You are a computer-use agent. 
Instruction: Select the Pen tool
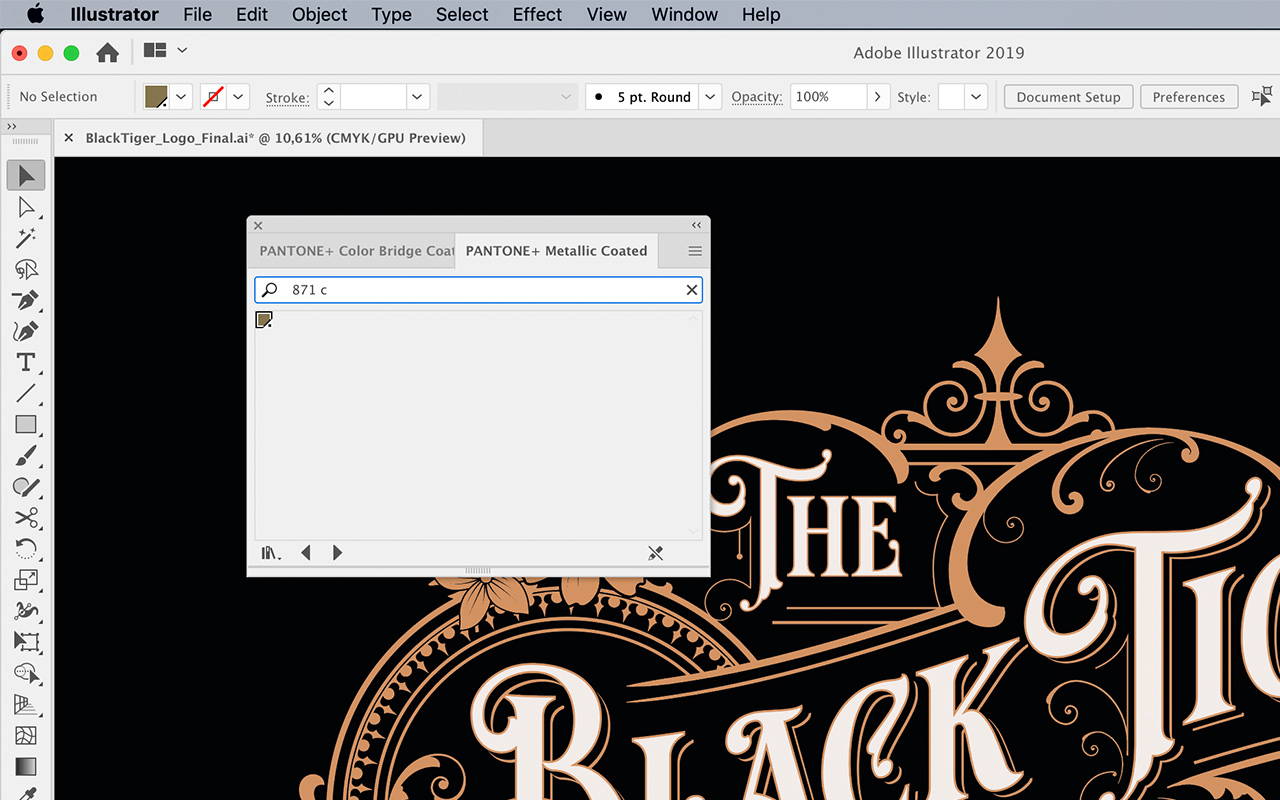tap(26, 300)
